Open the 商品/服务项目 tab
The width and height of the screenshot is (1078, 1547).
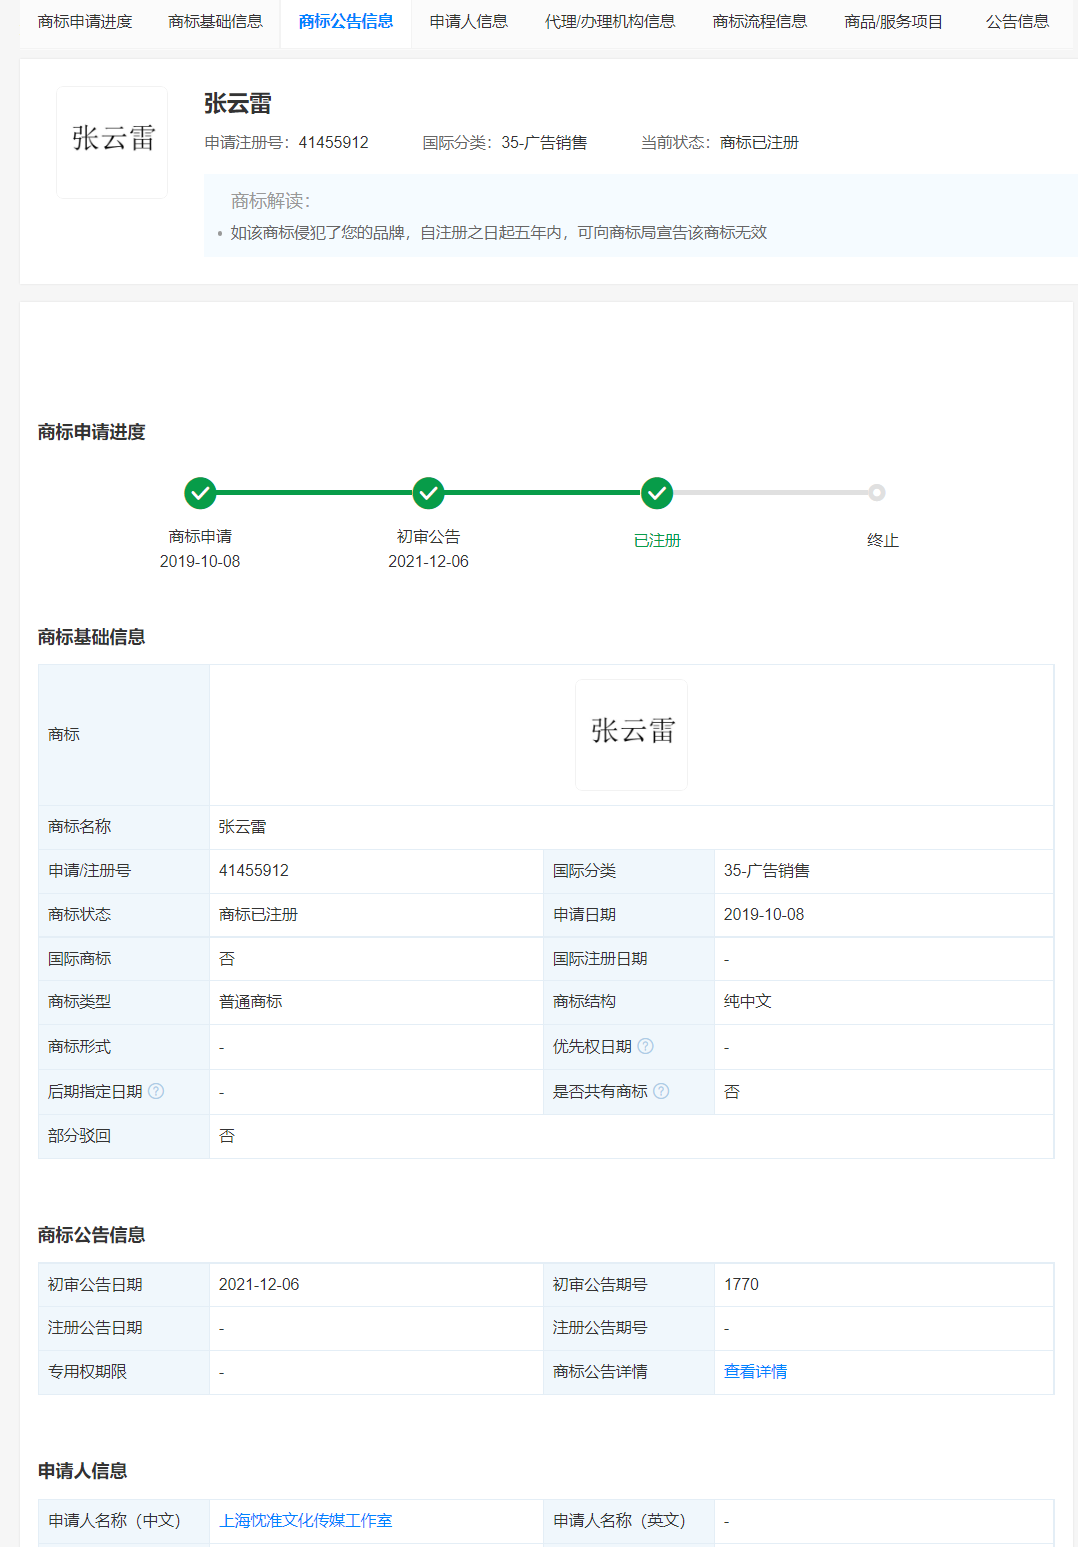tap(894, 22)
